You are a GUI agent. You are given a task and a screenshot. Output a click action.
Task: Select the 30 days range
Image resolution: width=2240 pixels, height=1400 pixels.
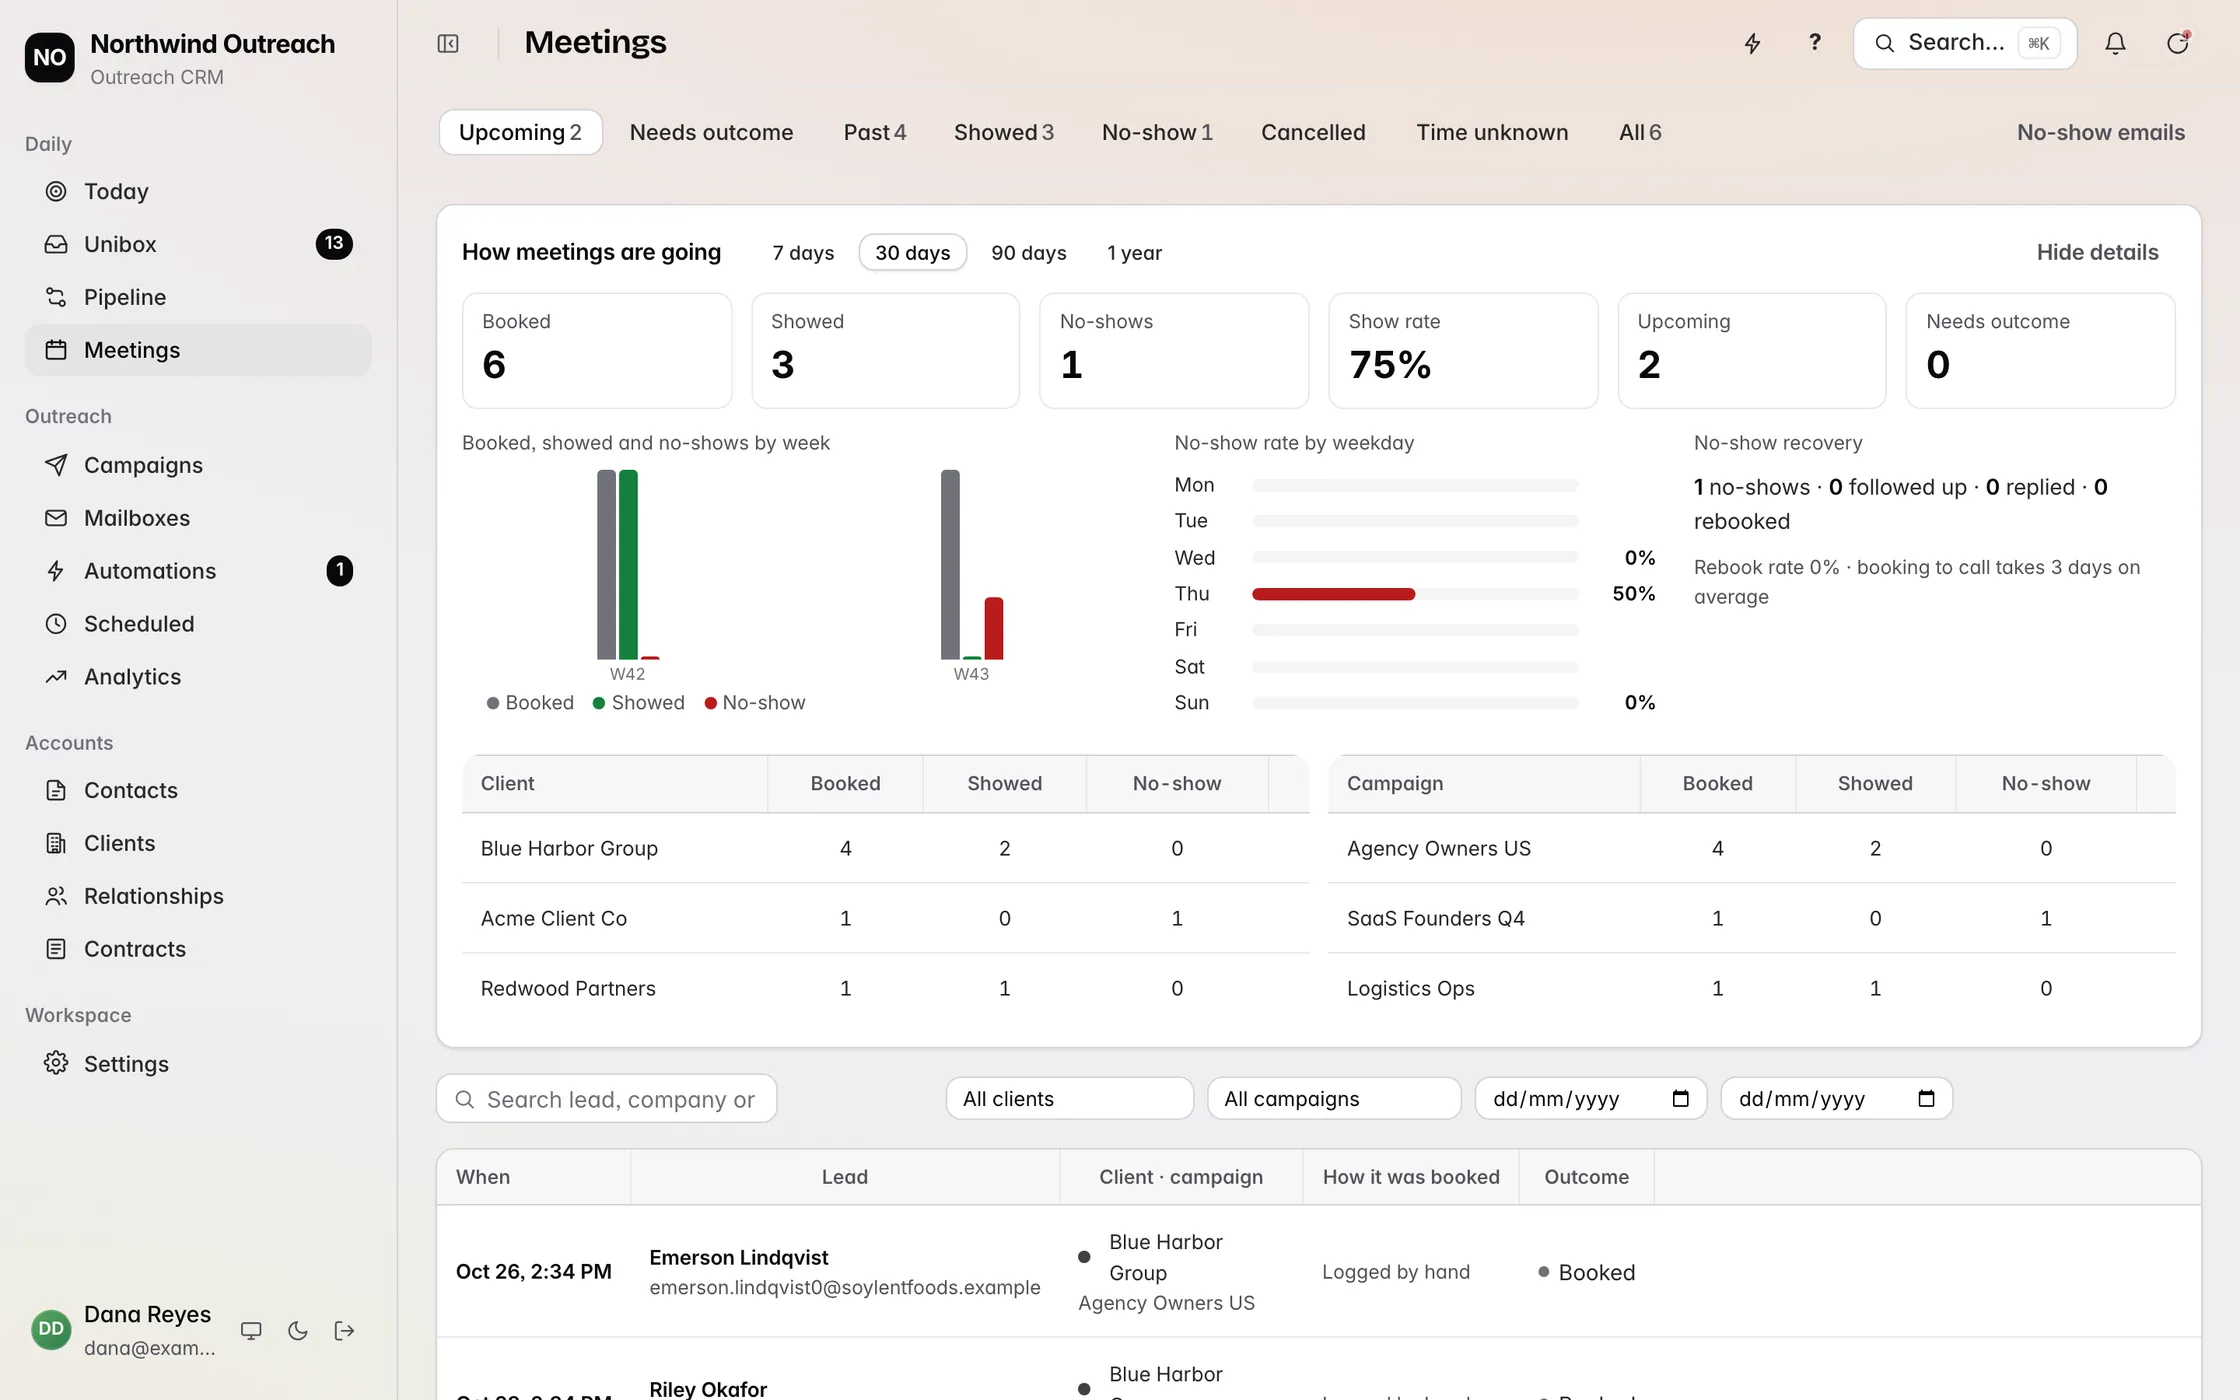(912, 253)
